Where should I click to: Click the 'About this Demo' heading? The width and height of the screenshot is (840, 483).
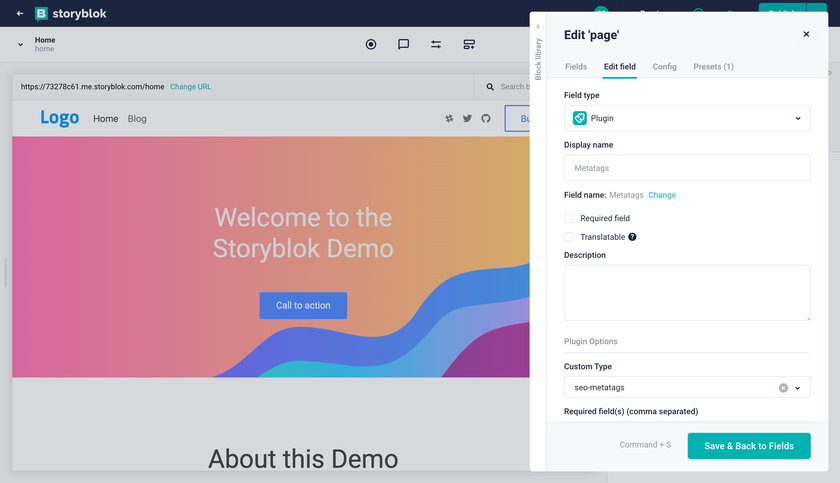pos(303,459)
